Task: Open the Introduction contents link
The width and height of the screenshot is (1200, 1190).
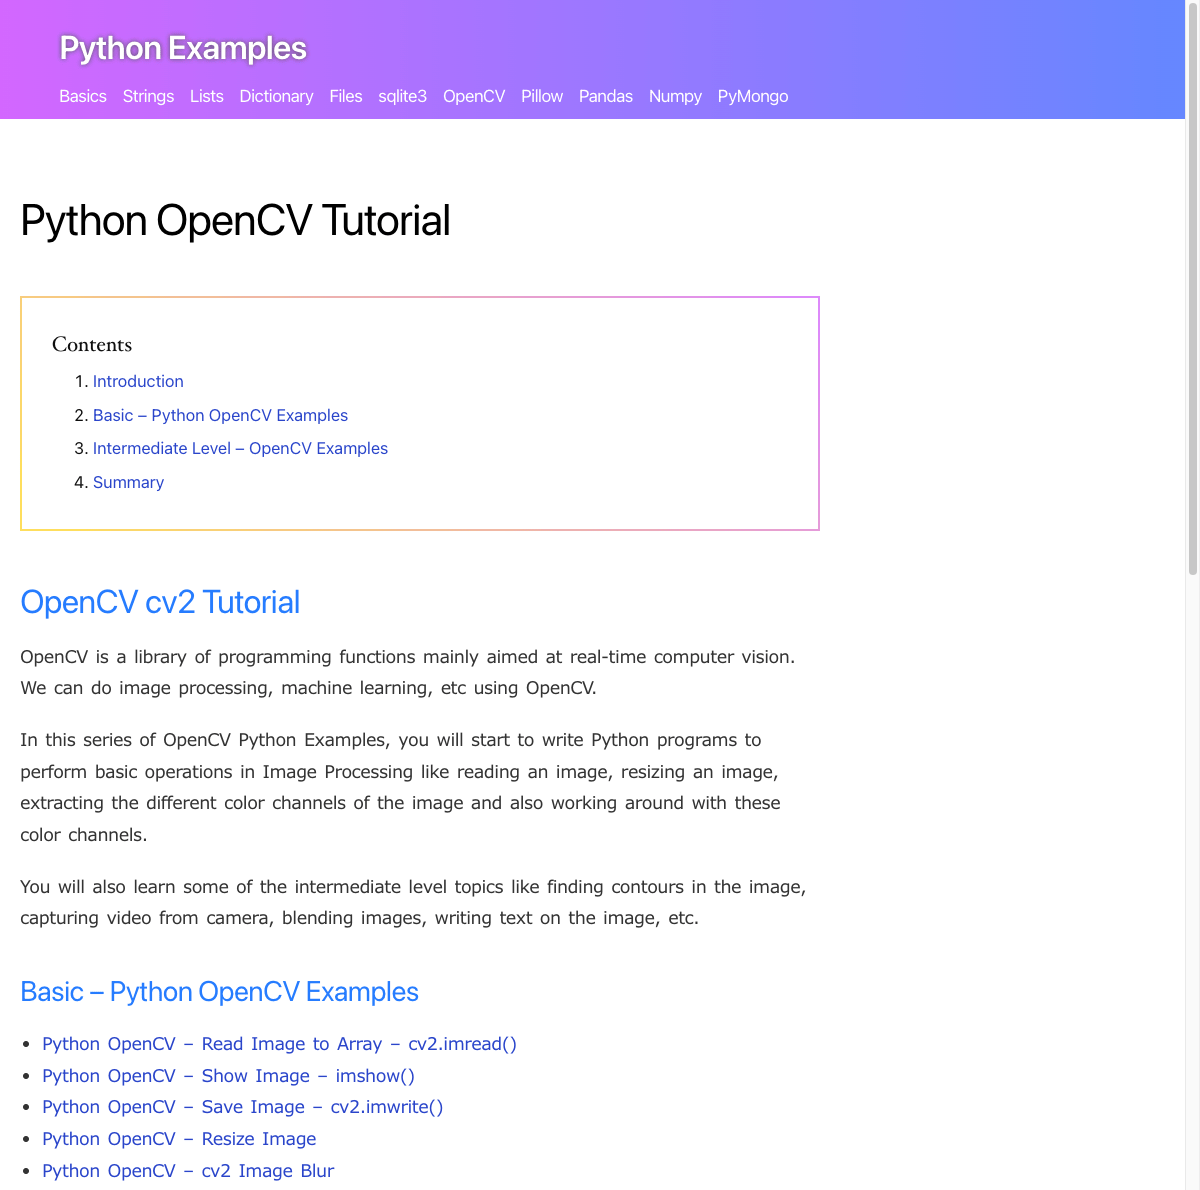Action: click(138, 381)
